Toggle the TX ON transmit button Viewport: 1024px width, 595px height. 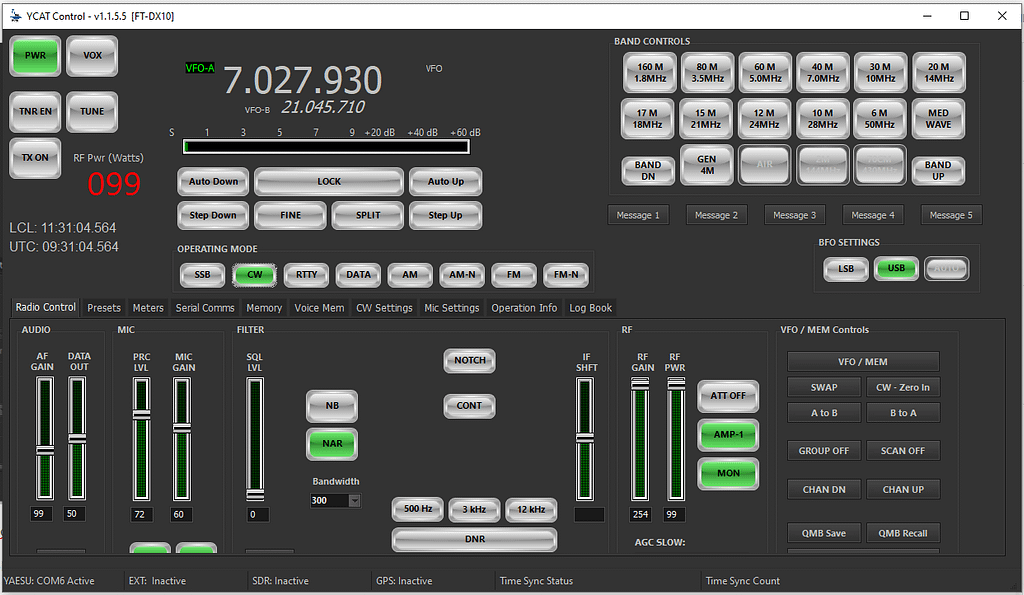coord(35,157)
